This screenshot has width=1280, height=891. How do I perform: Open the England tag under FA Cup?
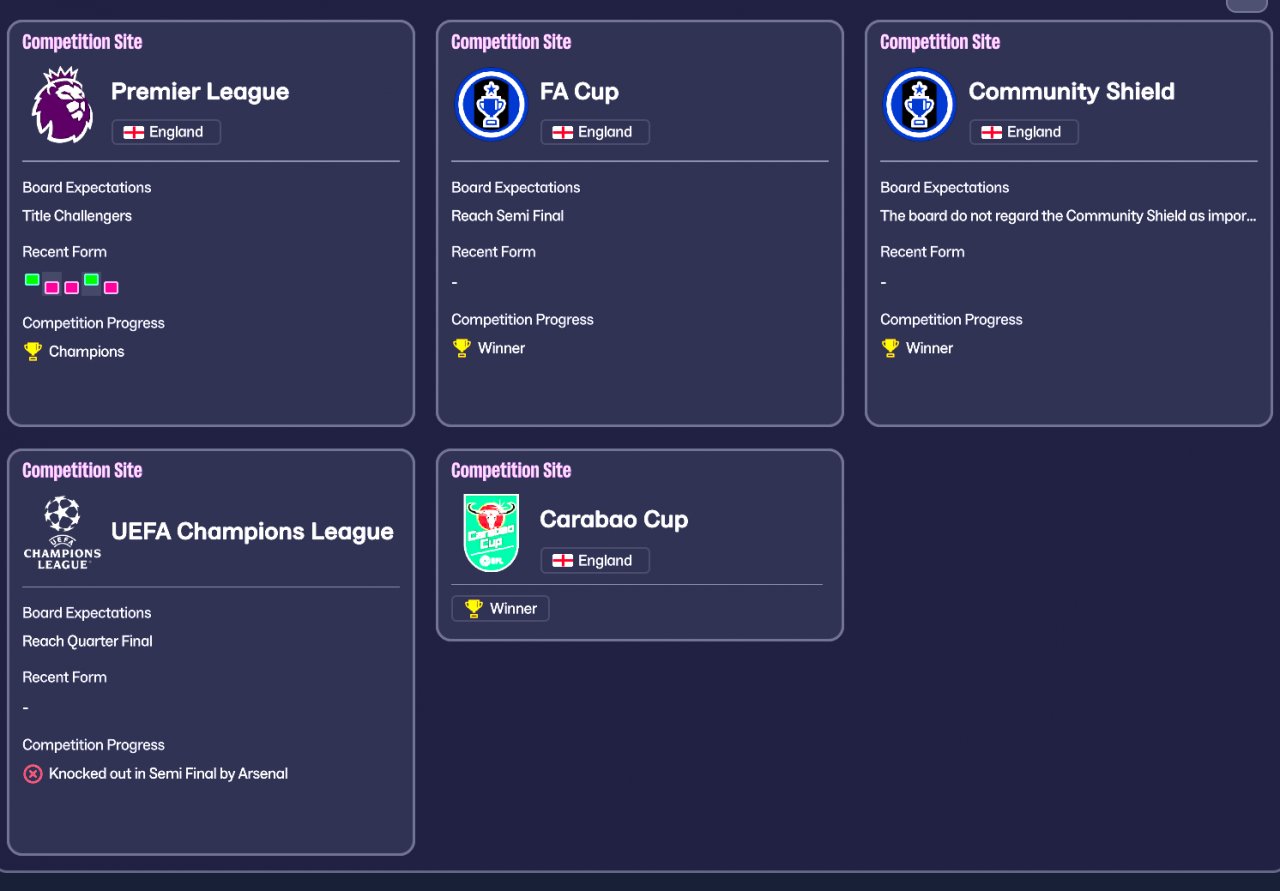595,132
